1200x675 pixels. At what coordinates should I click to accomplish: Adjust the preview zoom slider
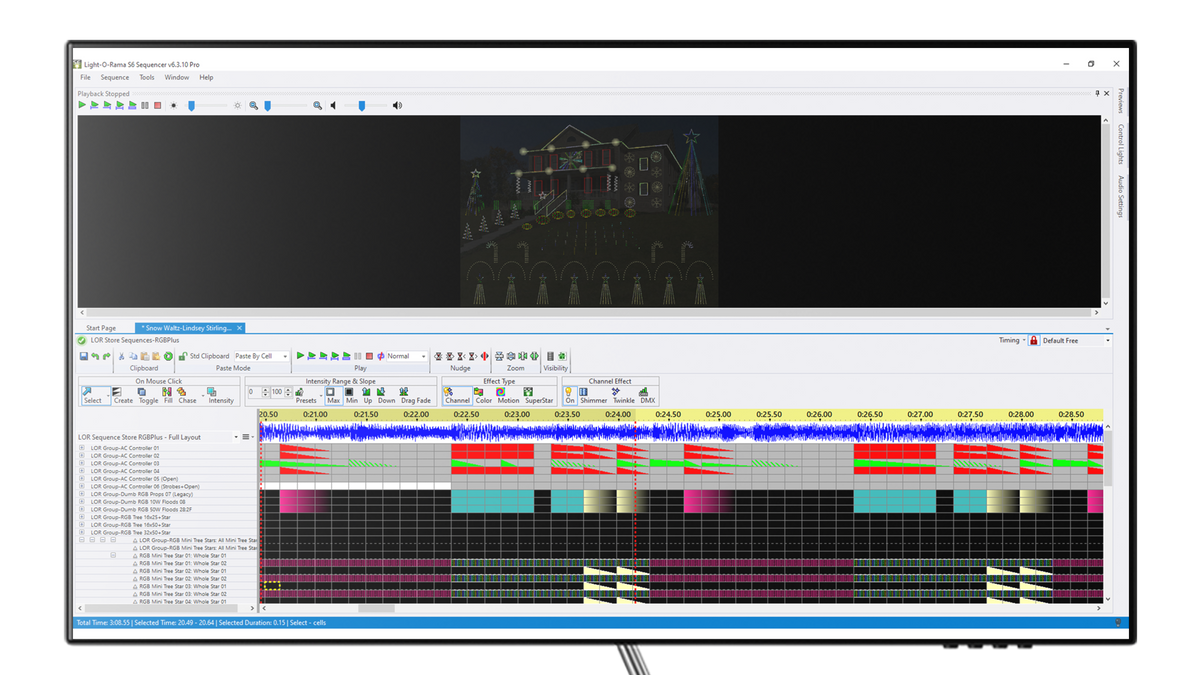coord(267,105)
